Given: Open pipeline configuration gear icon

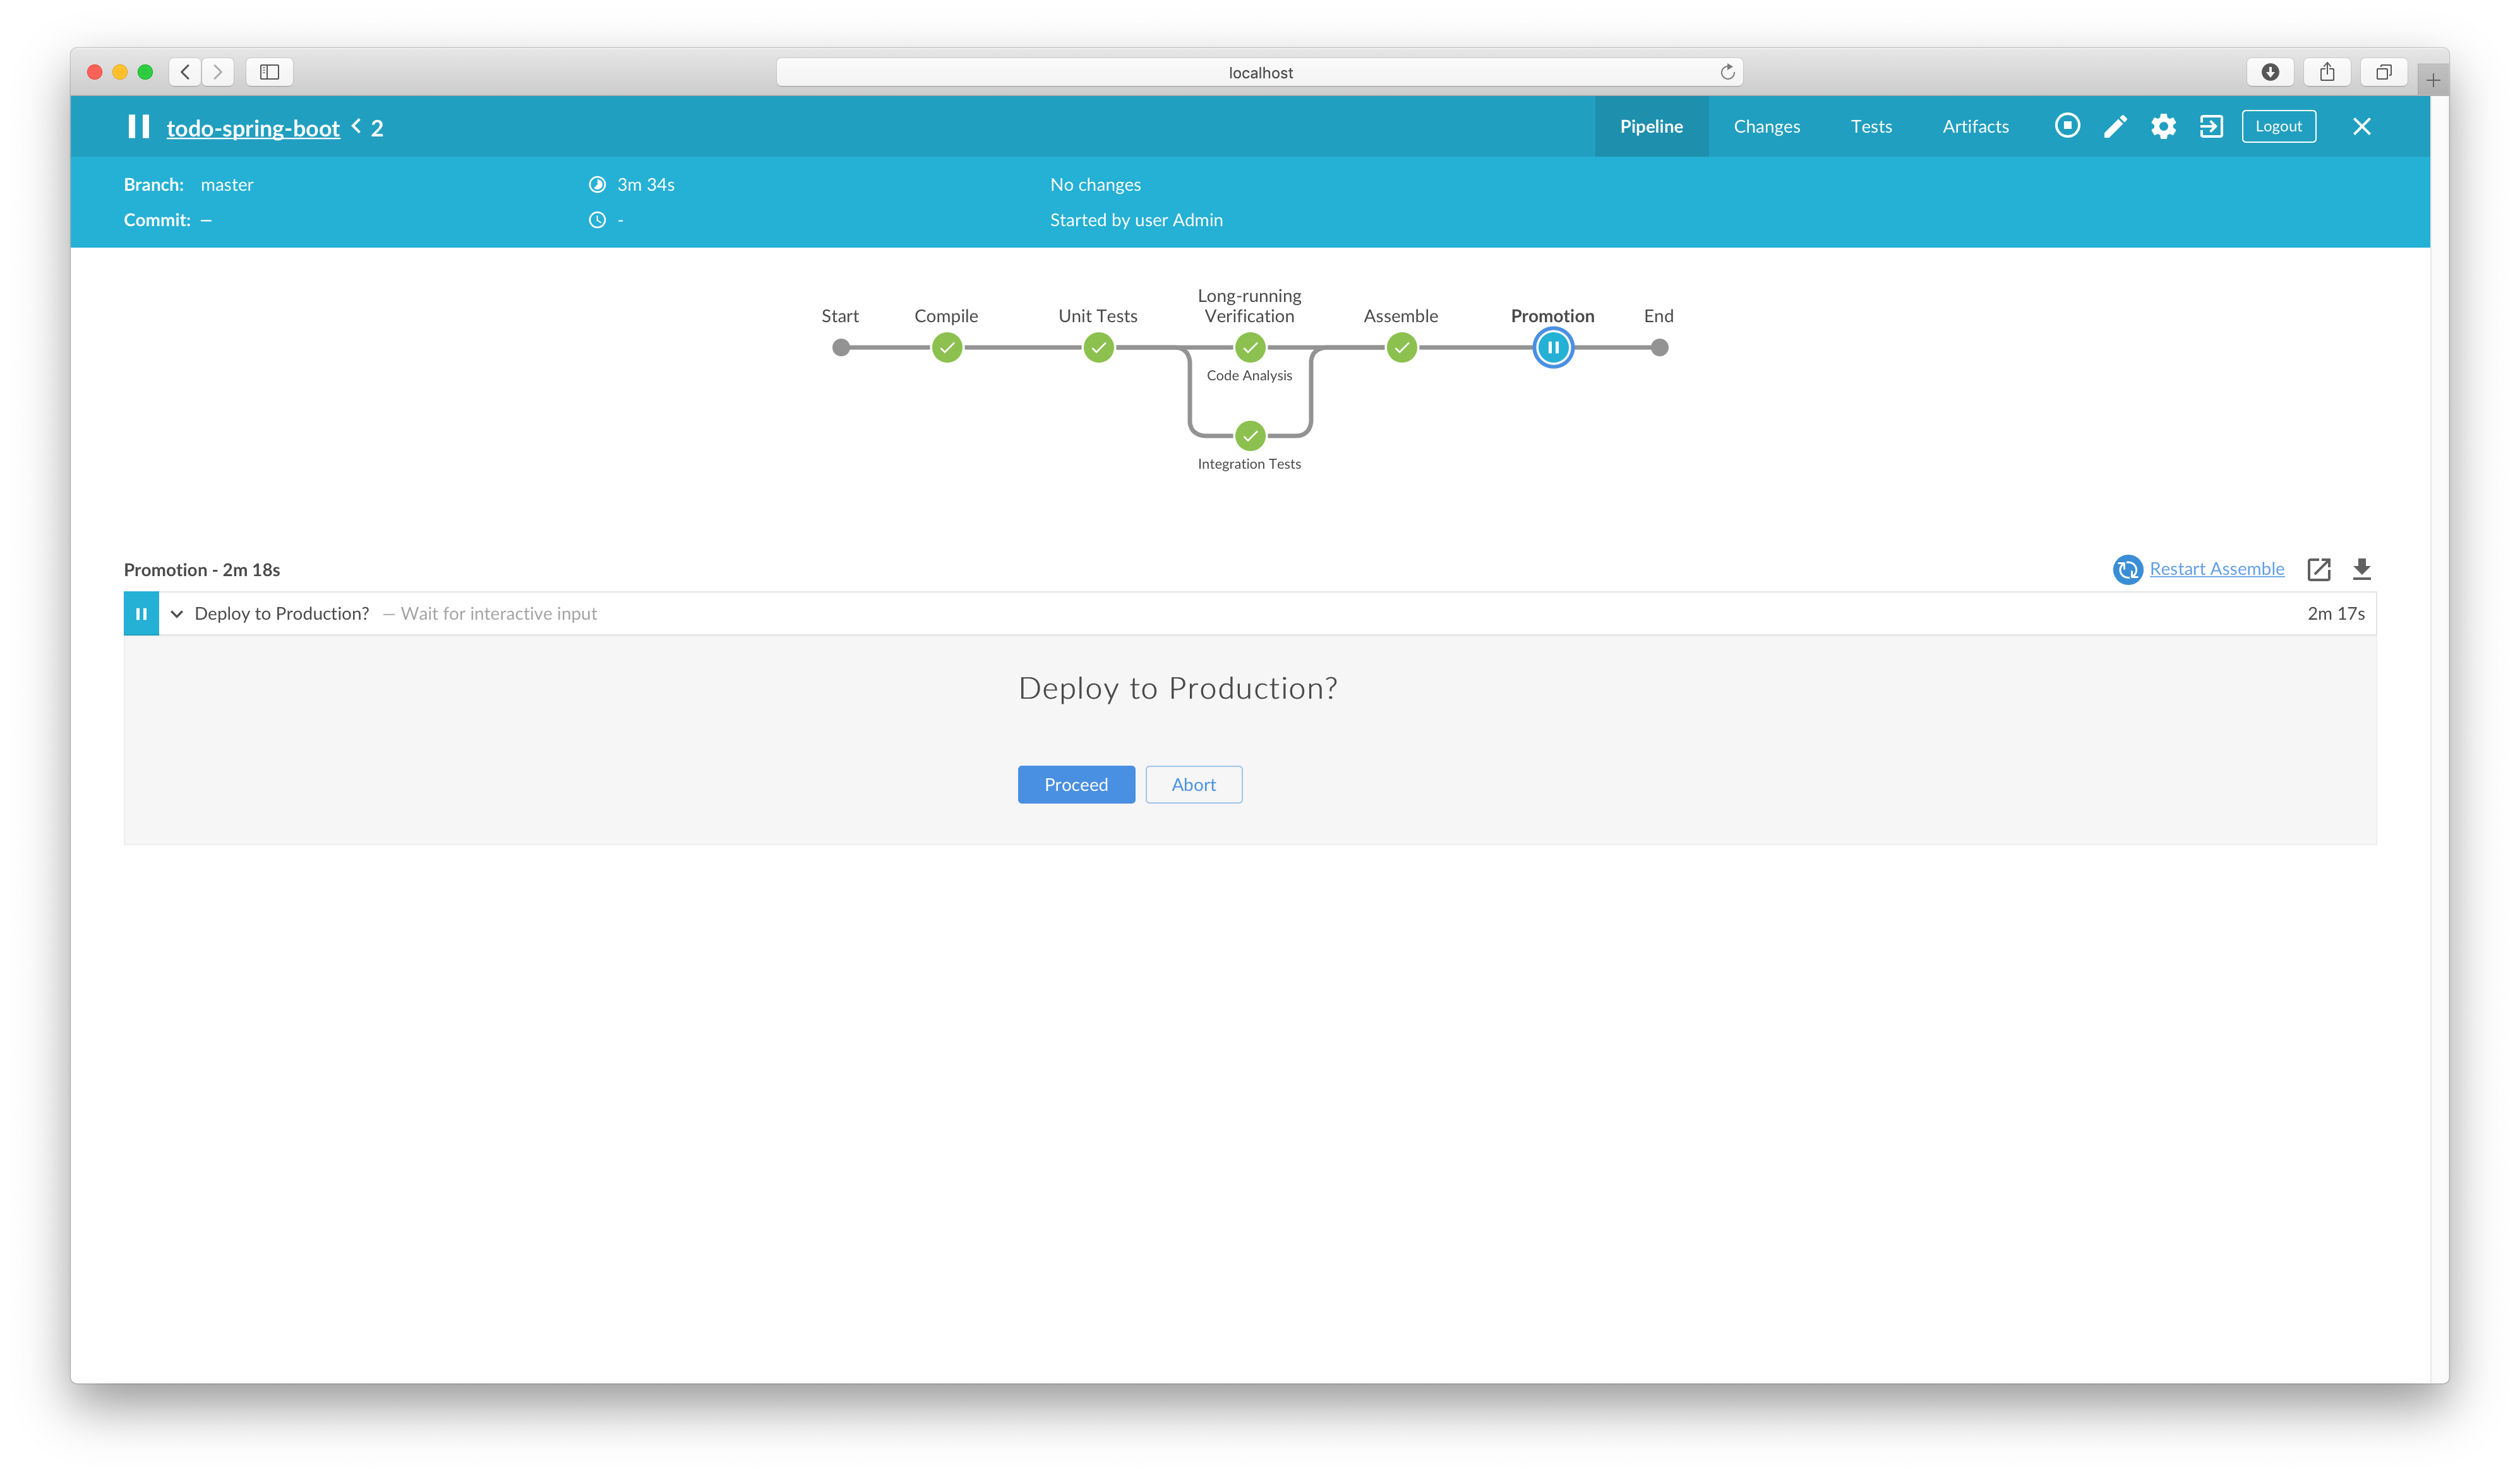Looking at the screenshot, I should (2163, 126).
